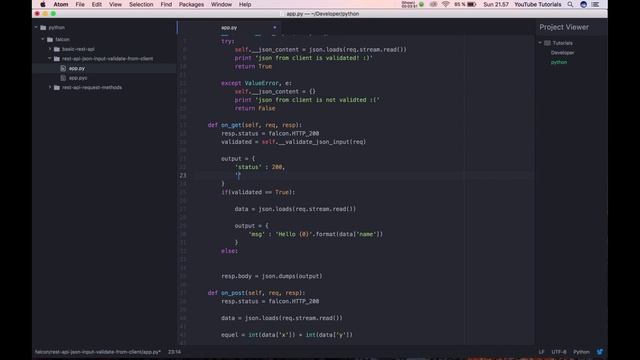Screen dimensions: 640x360
Task: Open the Find menu
Action: click(166, 4)
